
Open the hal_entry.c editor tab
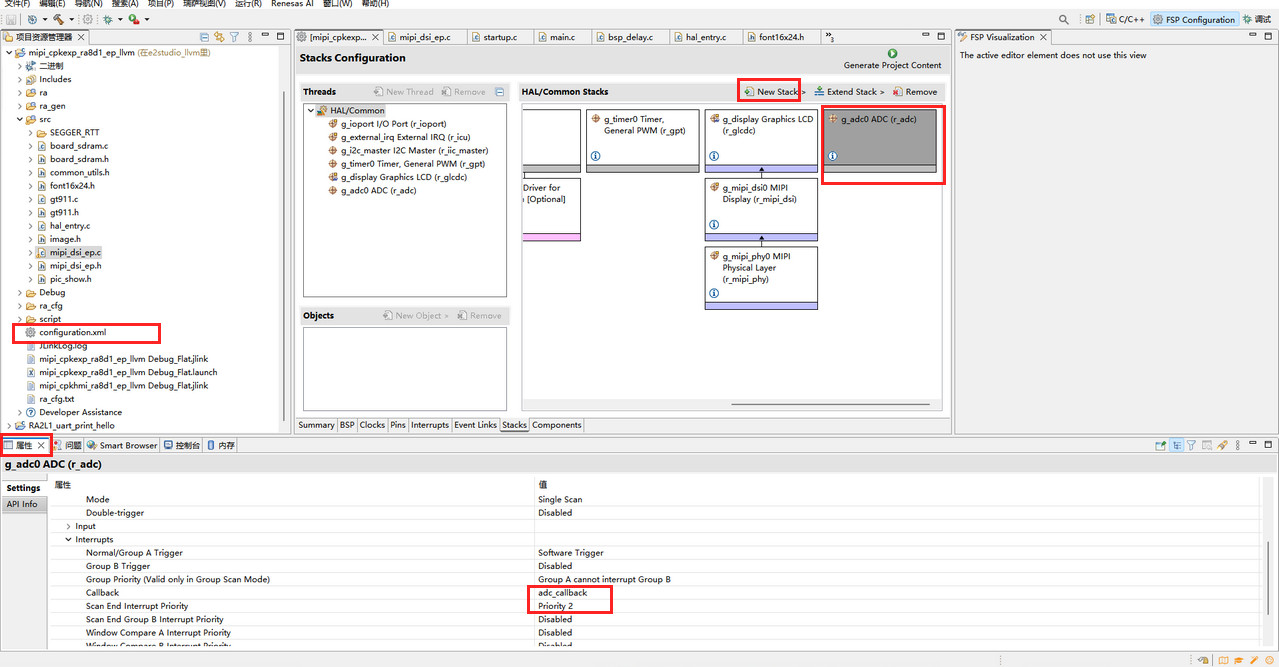coord(701,37)
